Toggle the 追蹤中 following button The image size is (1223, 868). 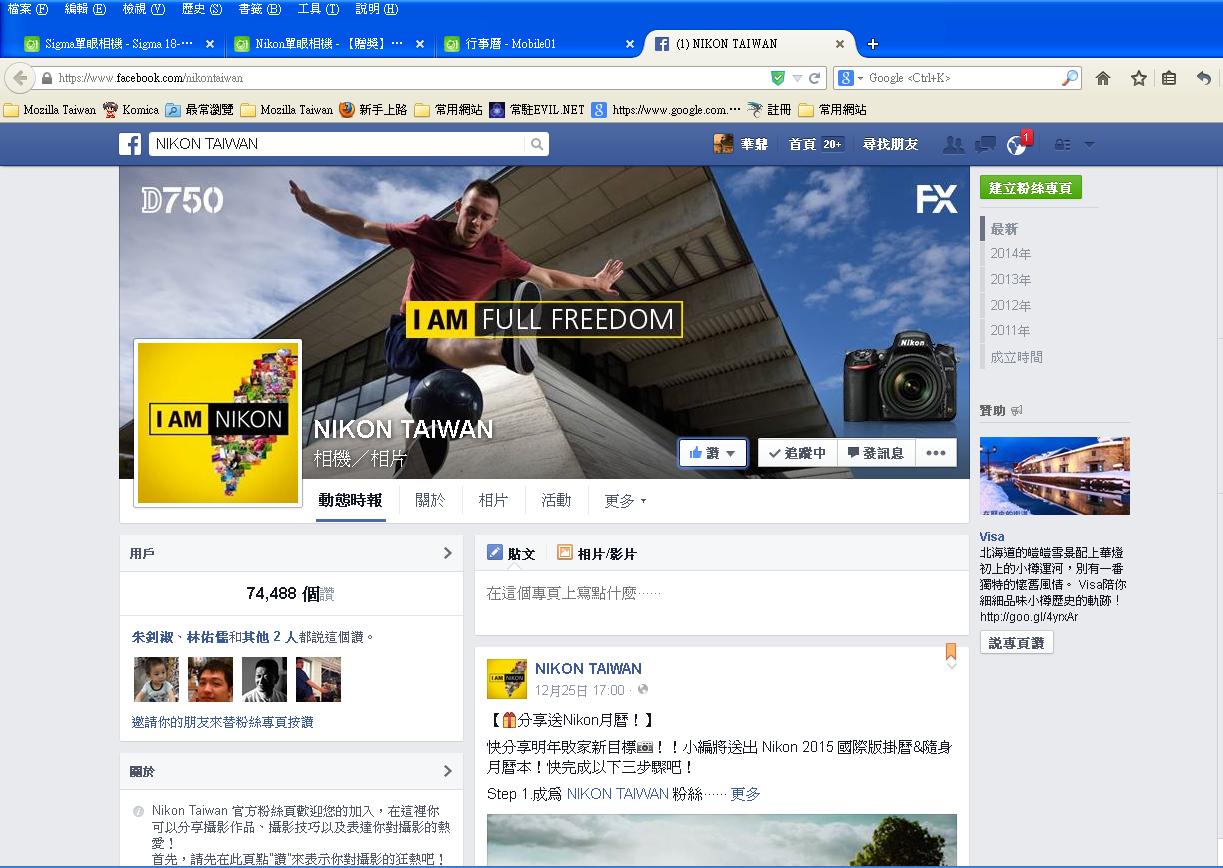797,453
